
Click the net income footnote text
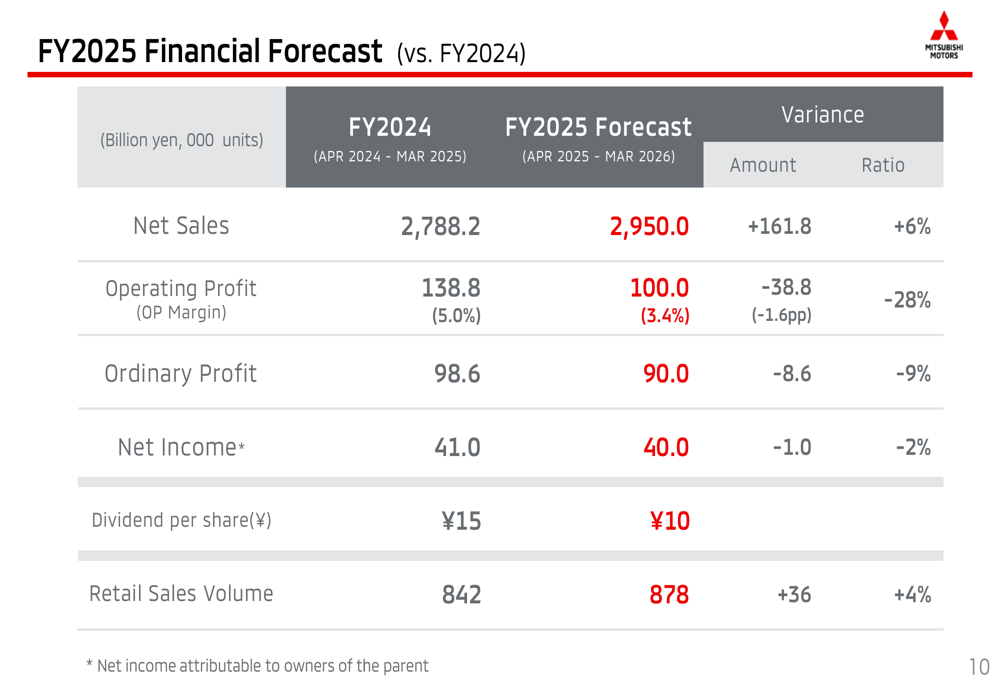point(257,666)
